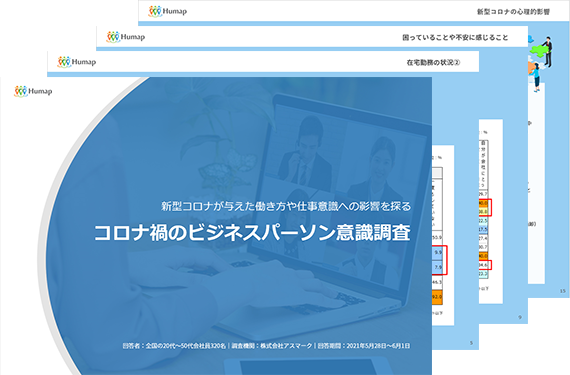
Task: Click page number 5 on the second slide
Action: (471, 343)
